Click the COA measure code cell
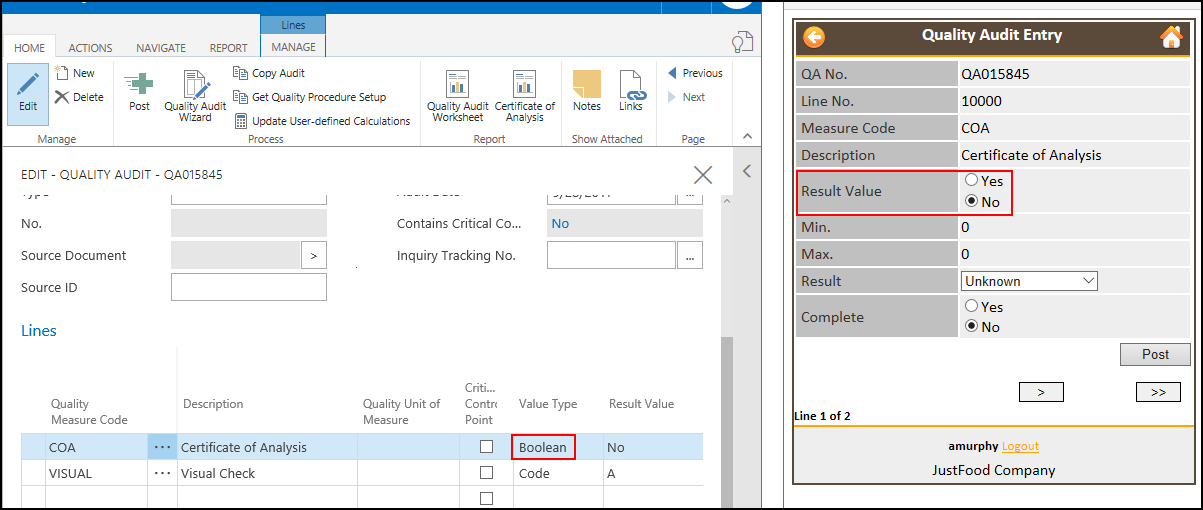 tap(97, 447)
